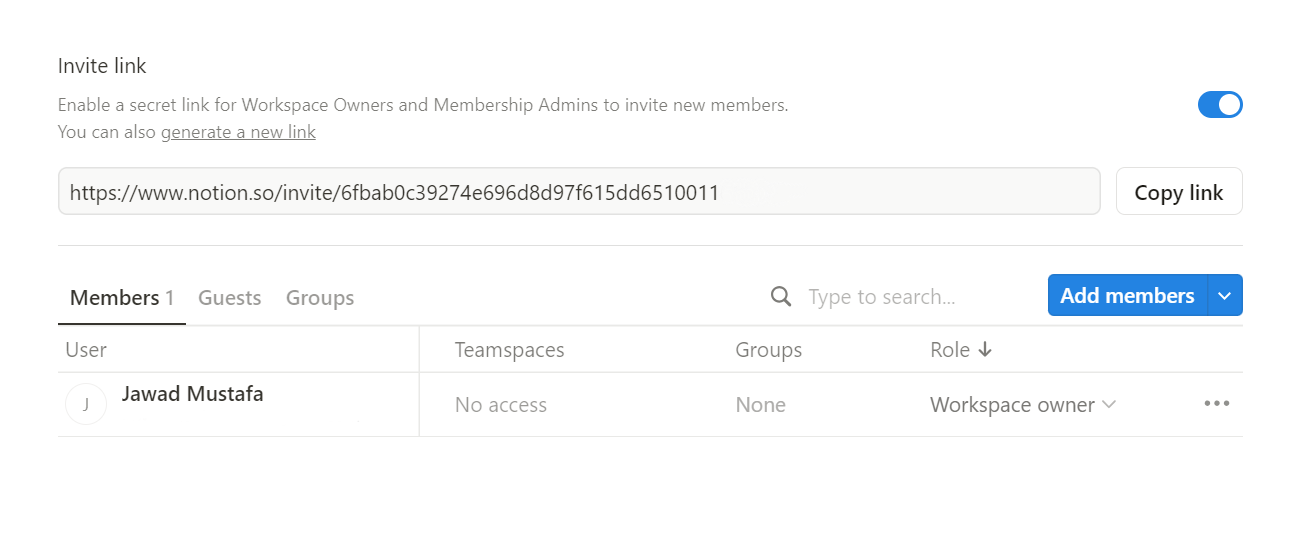Open the Guests tab
The height and width of the screenshot is (539, 1300).
(229, 298)
